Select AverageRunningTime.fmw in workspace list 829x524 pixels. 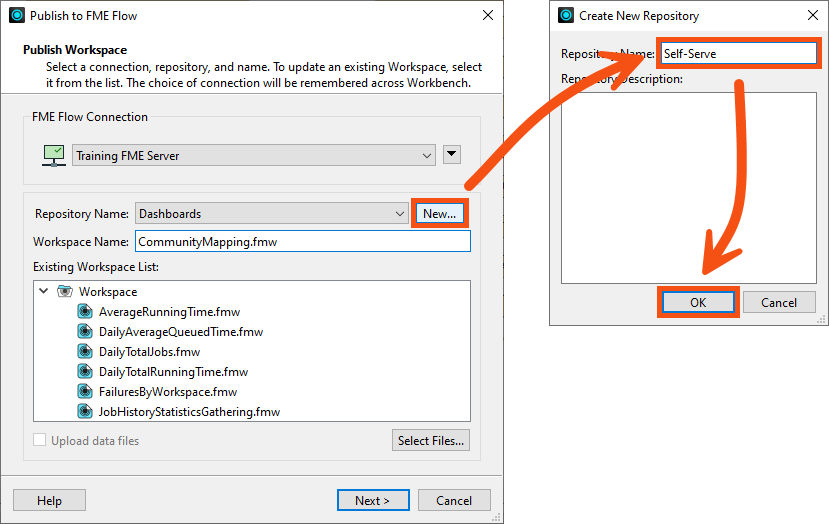[x=169, y=312]
